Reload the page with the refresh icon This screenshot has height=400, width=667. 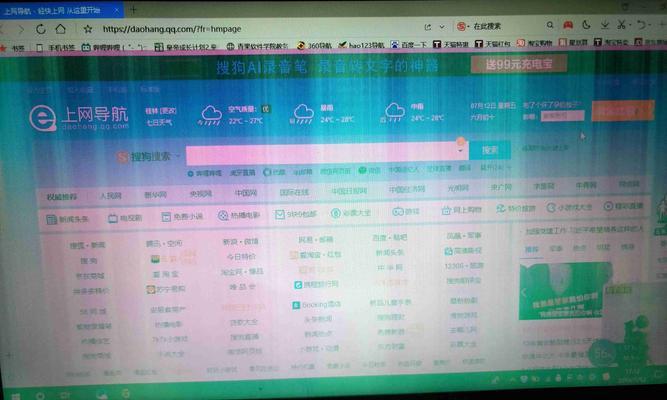click(x=41, y=29)
